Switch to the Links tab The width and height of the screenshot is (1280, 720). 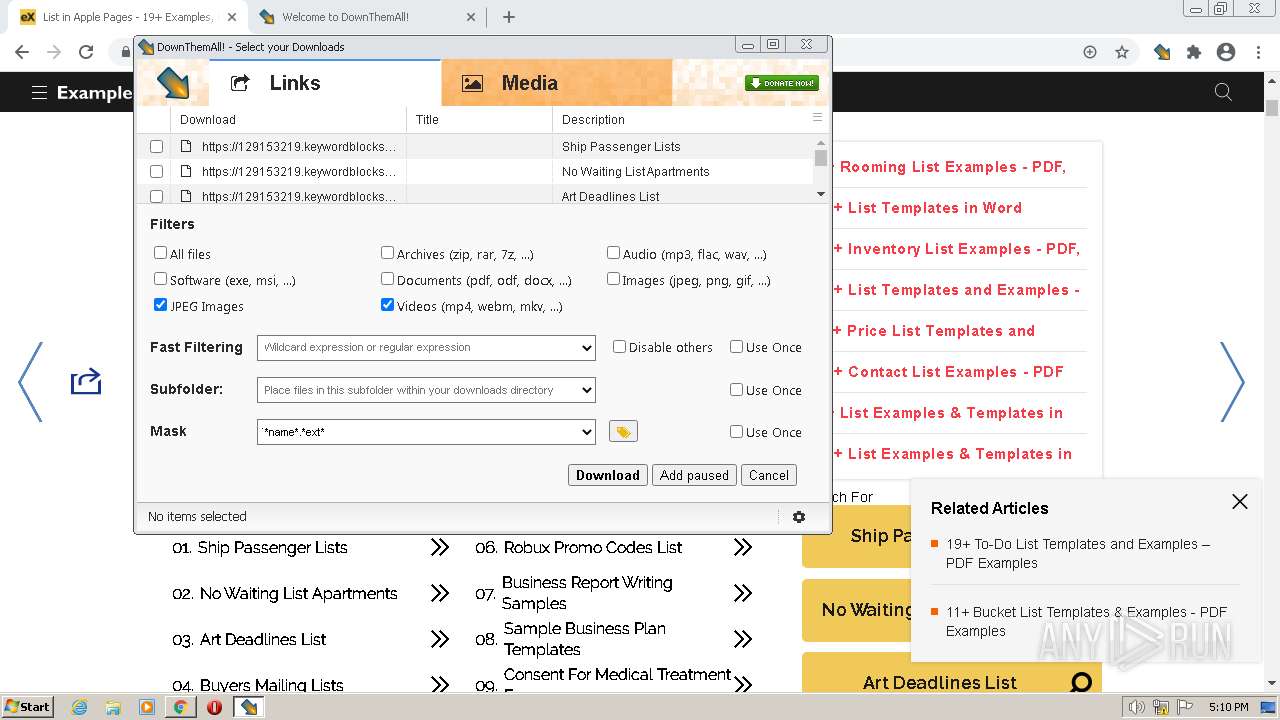[325, 83]
